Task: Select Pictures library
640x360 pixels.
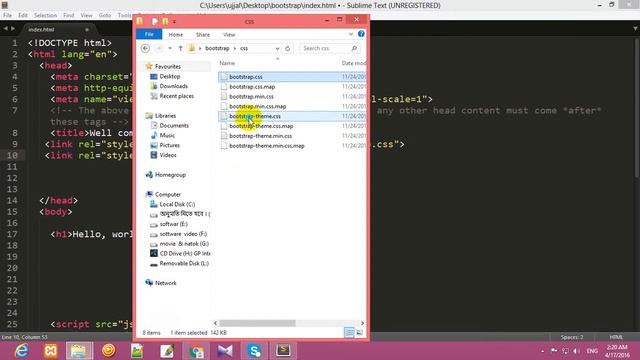Action: pyautogui.click(x=169, y=145)
